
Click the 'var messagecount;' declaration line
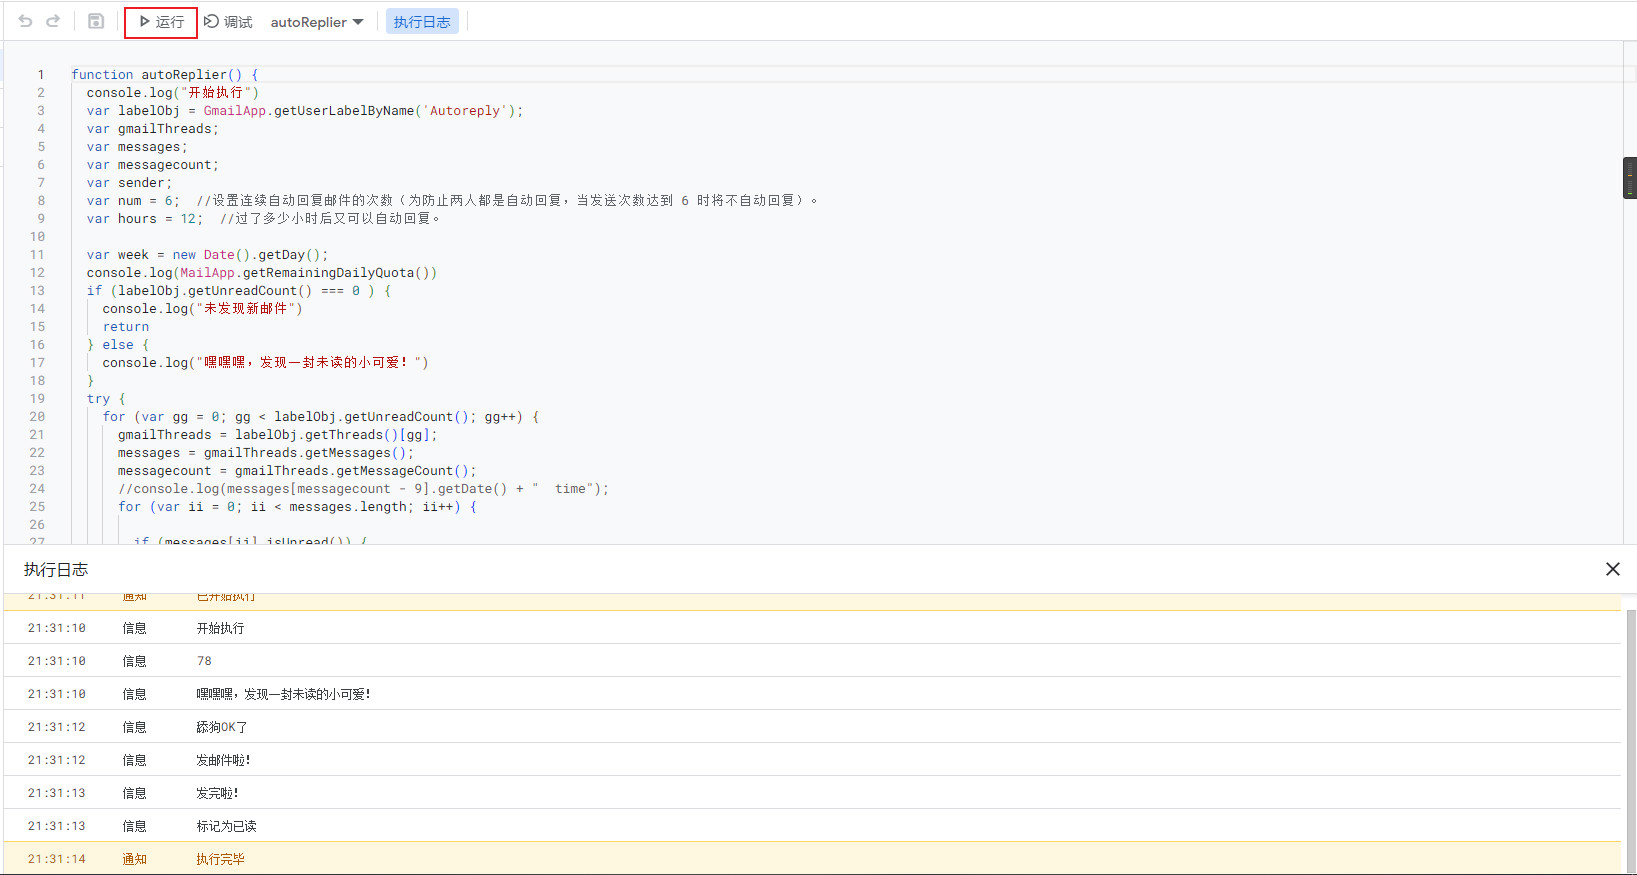[x=152, y=165]
